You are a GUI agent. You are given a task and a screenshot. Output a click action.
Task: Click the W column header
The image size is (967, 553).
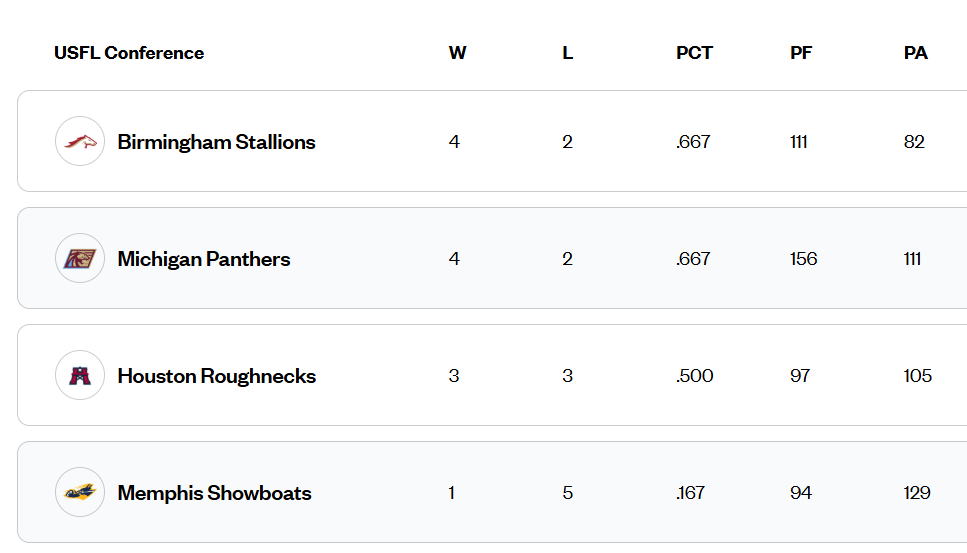pyautogui.click(x=457, y=53)
